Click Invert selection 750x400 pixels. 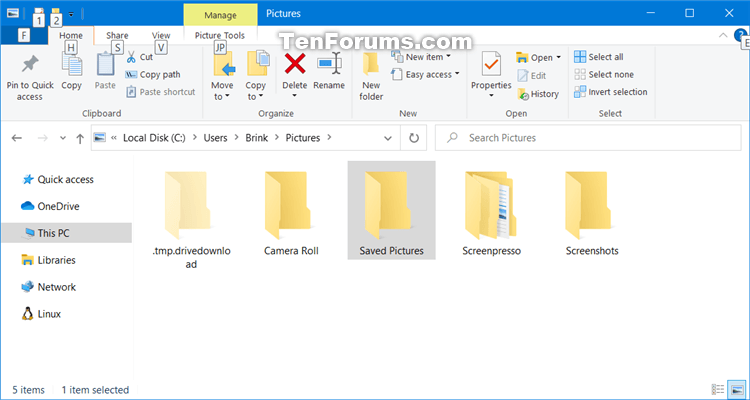pos(610,92)
